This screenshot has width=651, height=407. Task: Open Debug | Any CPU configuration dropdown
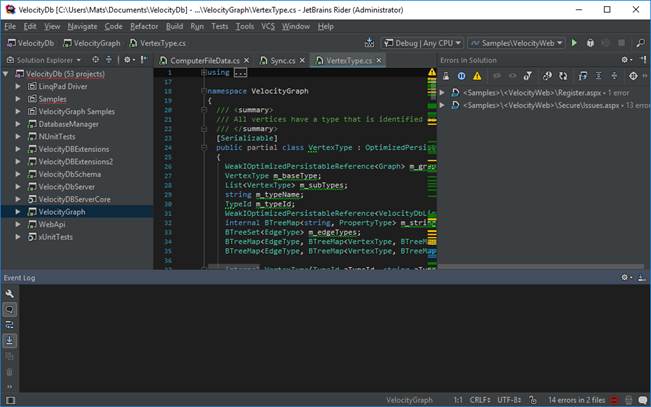423,43
